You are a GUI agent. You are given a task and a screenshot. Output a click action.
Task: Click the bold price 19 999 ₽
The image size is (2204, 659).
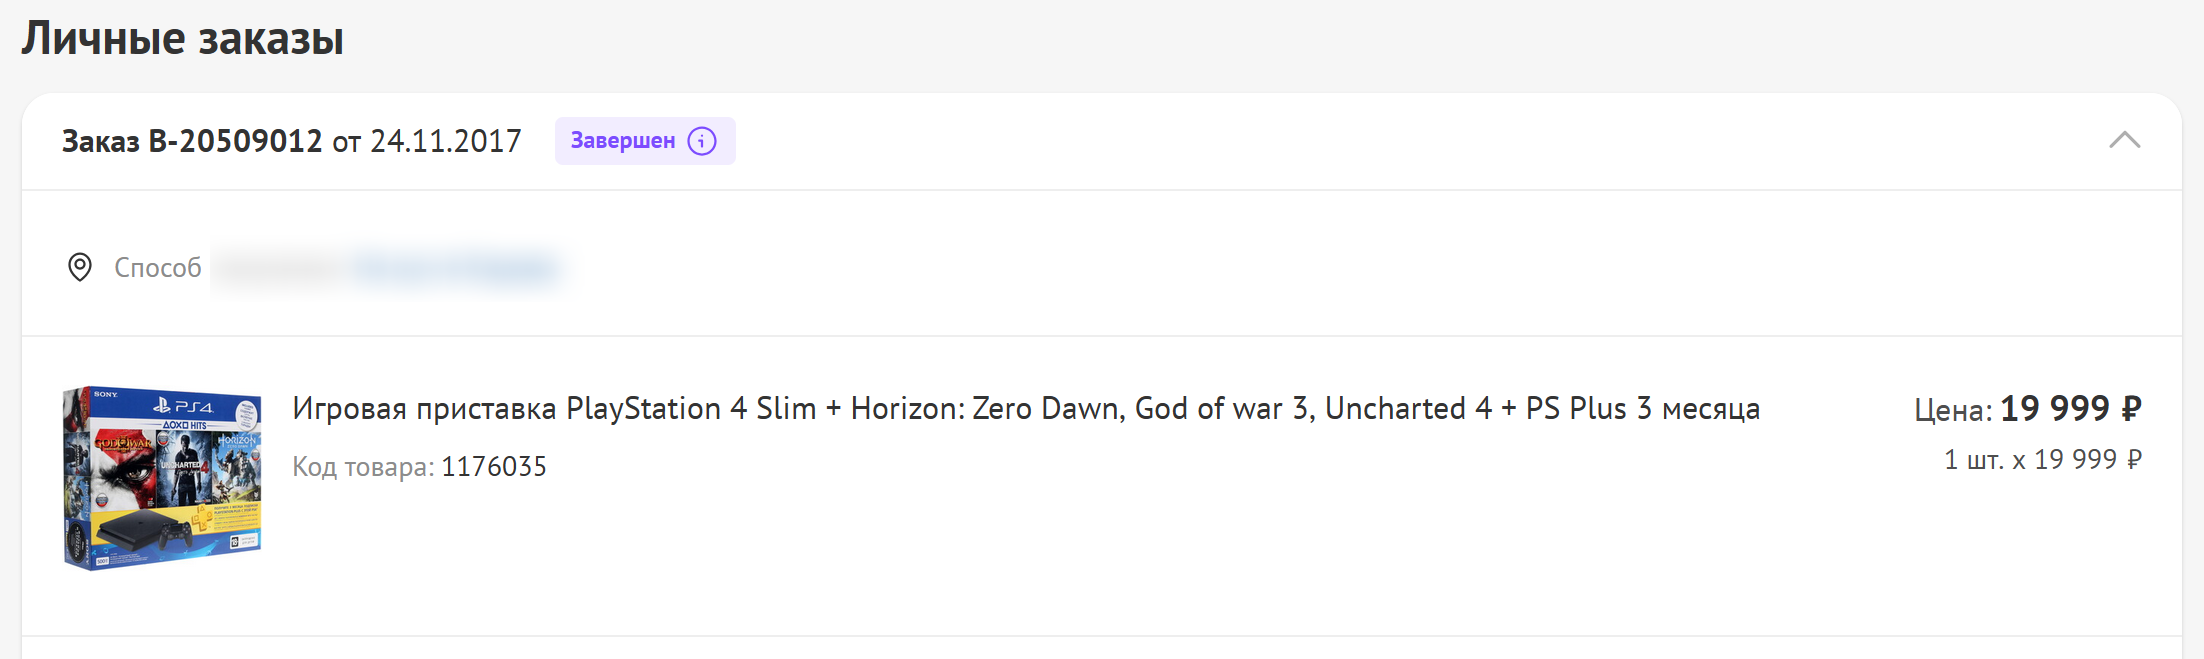point(2070,408)
